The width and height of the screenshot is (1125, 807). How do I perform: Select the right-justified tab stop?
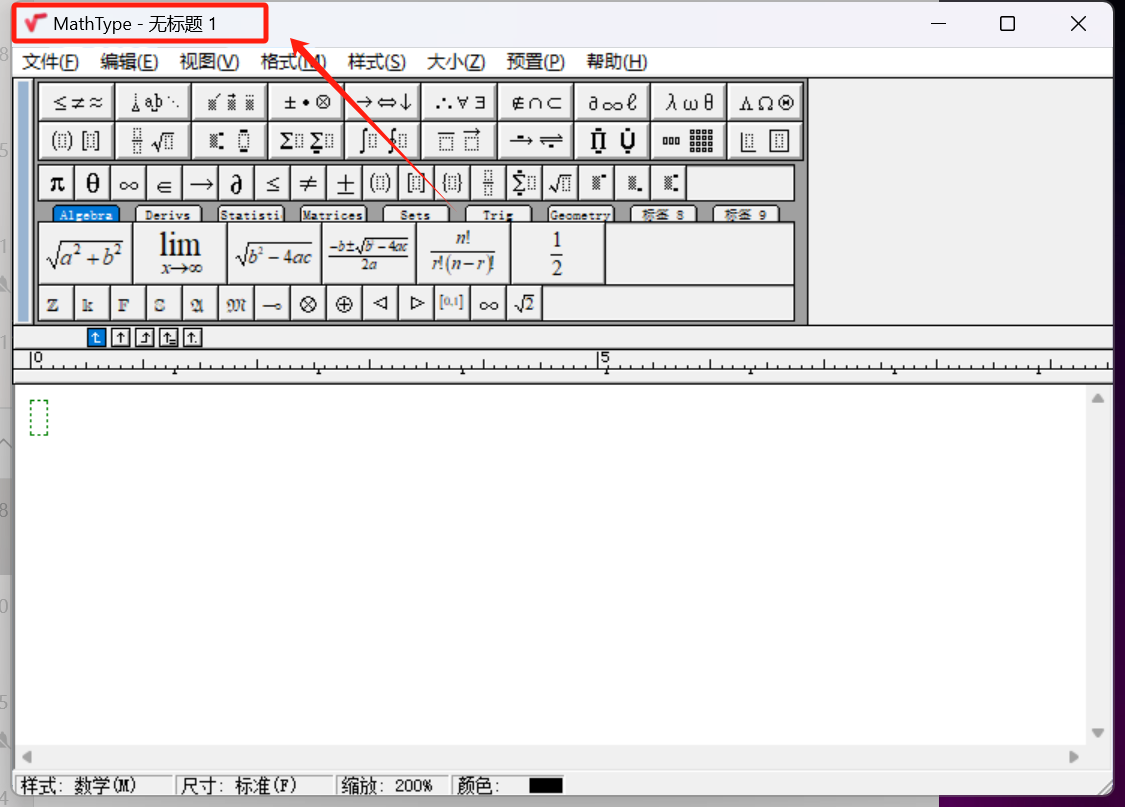pyautogui.click(x=145, y=337)
